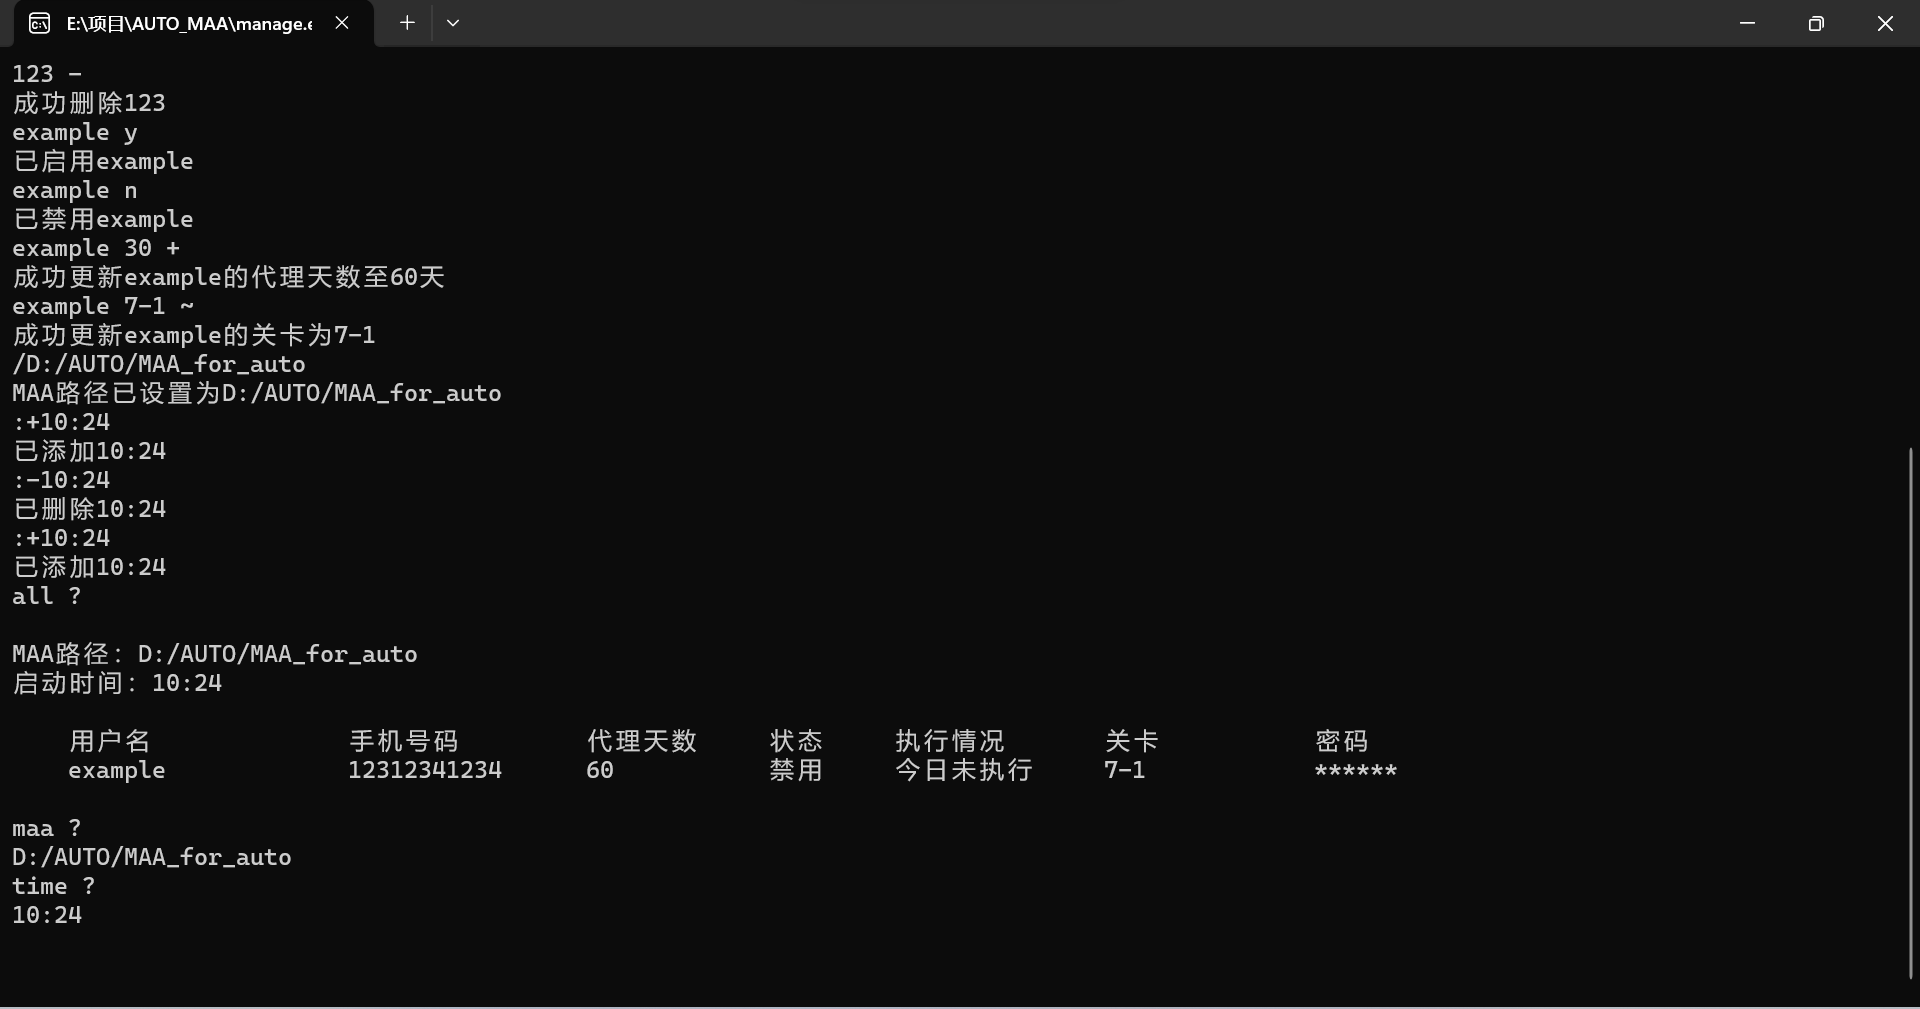Viewport: 1920px width, 1009px height.
Task: Click the 代理天数 column header
Action: tap(641, 741)
